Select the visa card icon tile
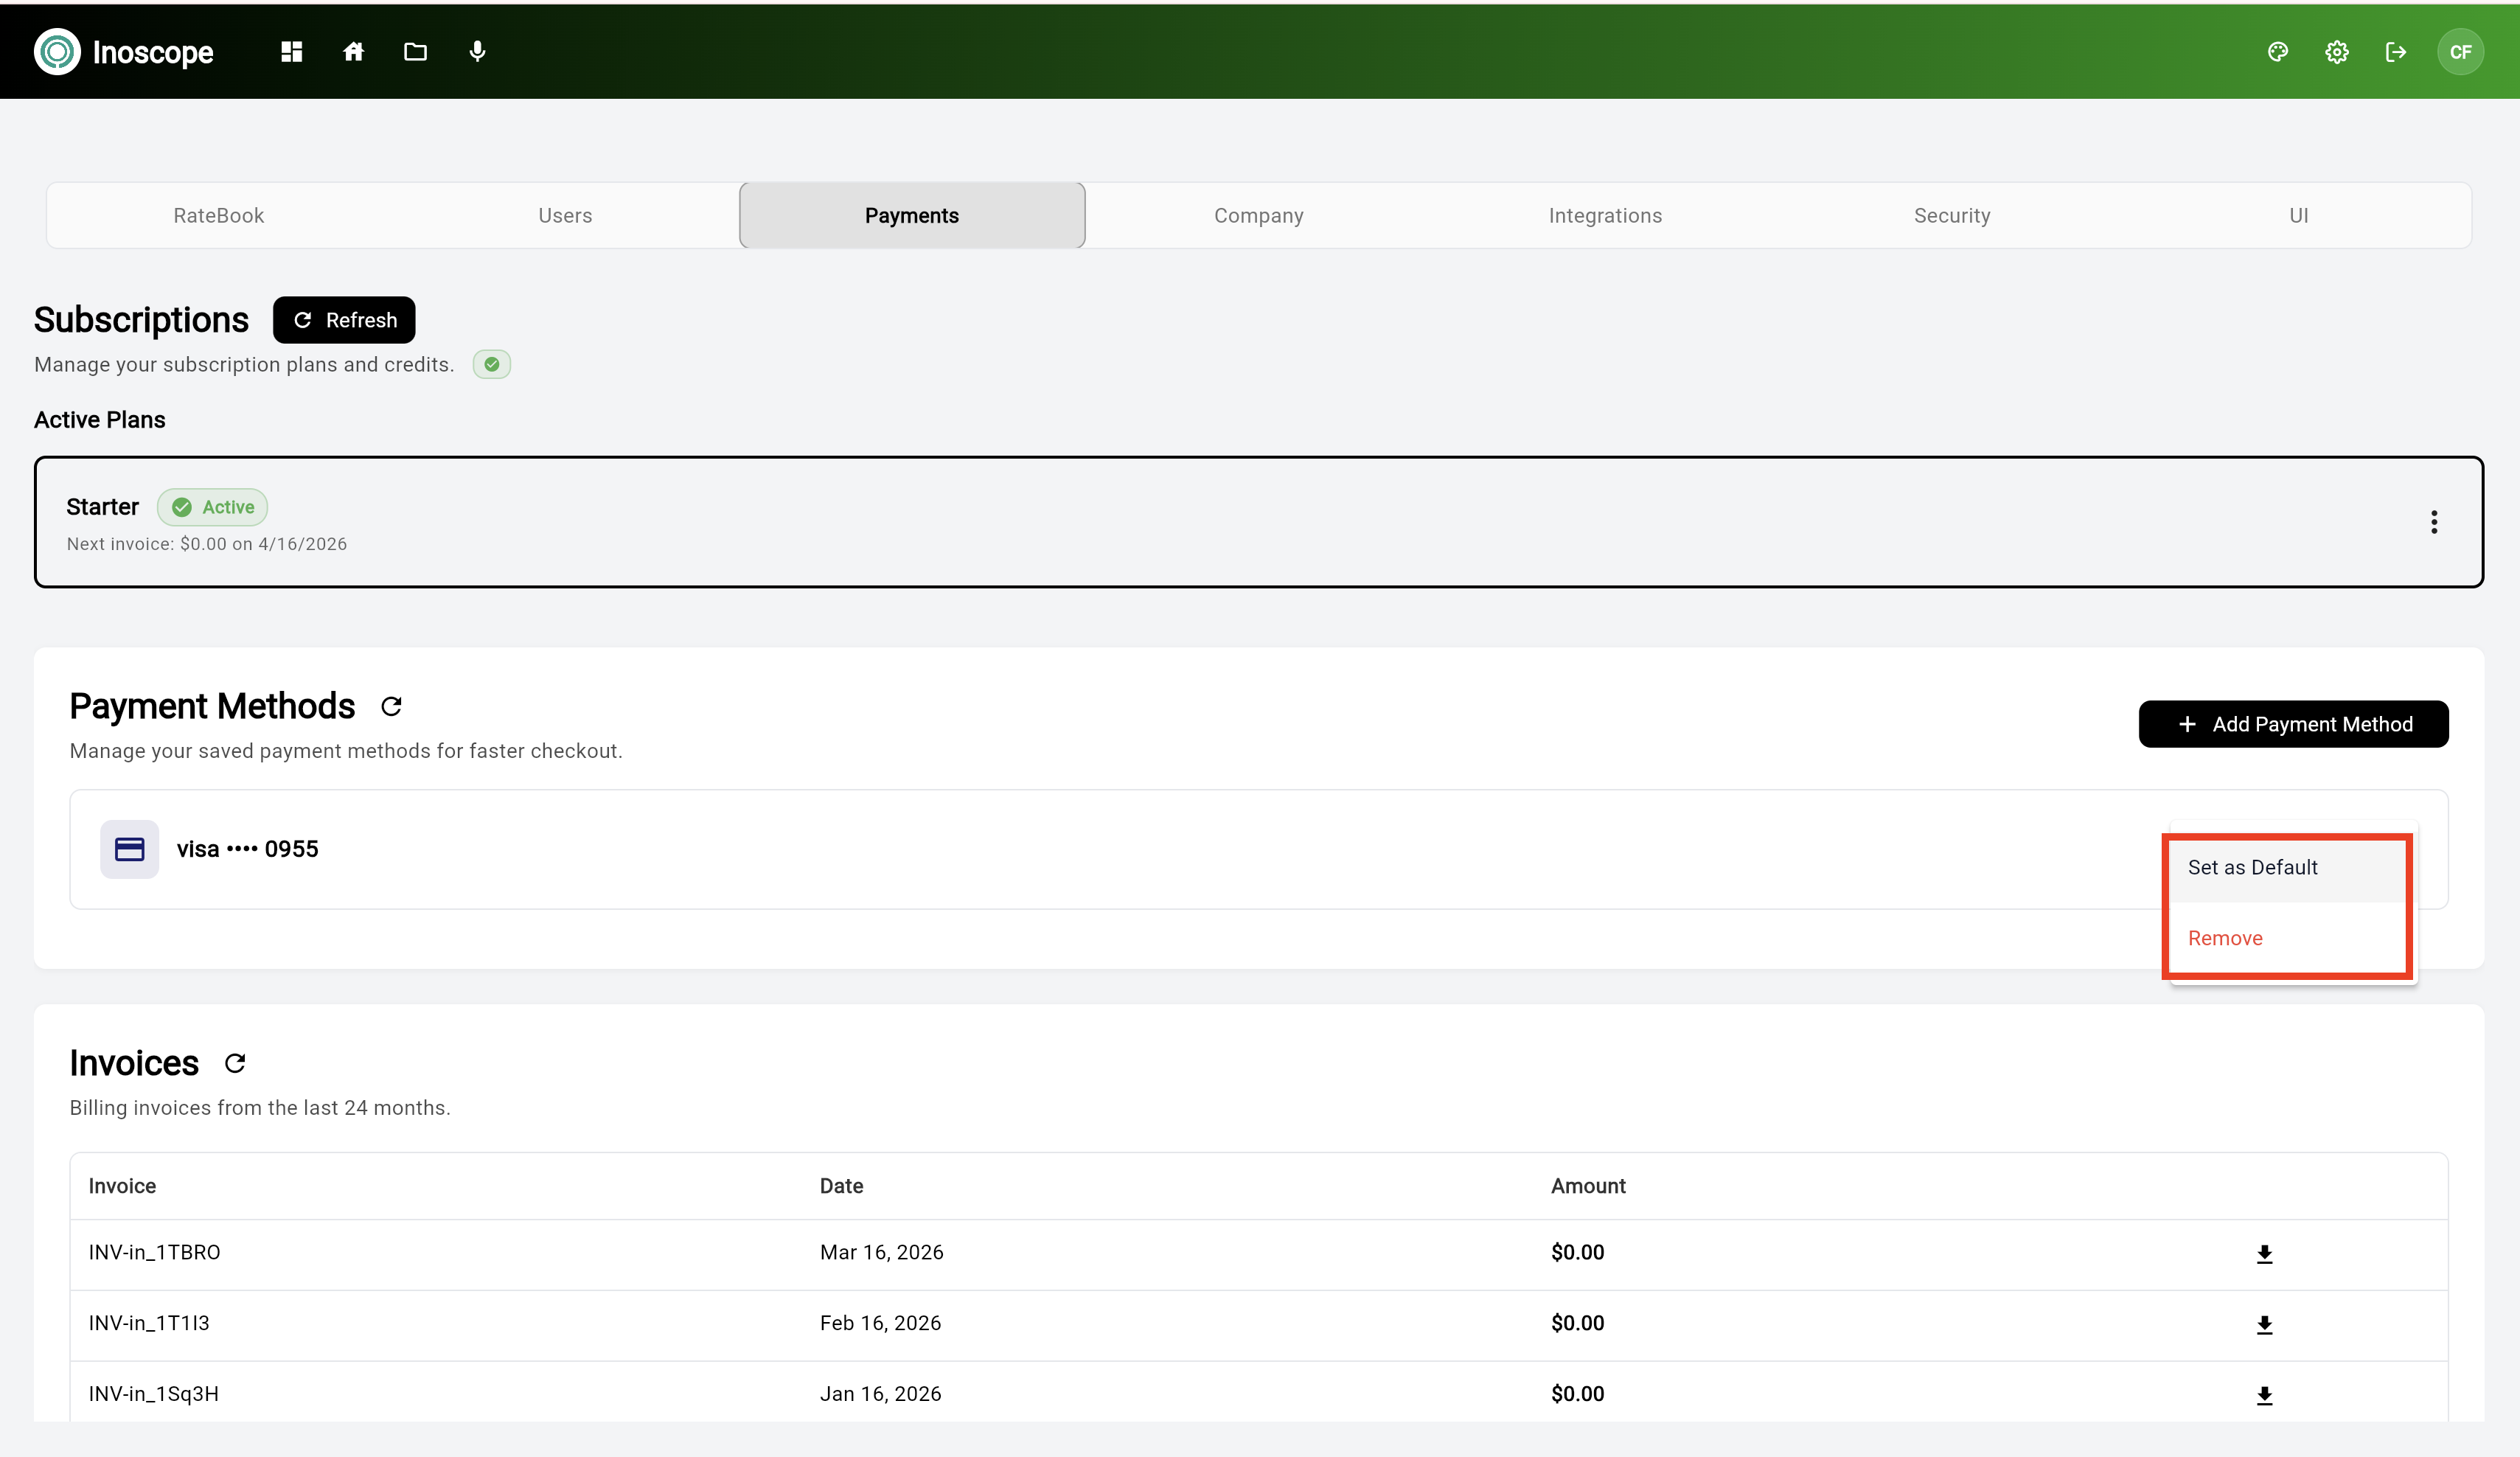Screen dimensions: 2520x1457 click(129, 849)
